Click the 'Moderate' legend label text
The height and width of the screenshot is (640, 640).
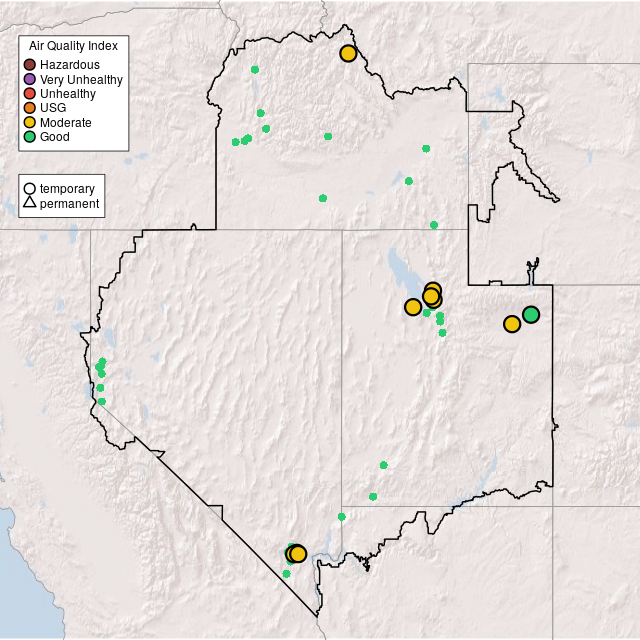66,122
